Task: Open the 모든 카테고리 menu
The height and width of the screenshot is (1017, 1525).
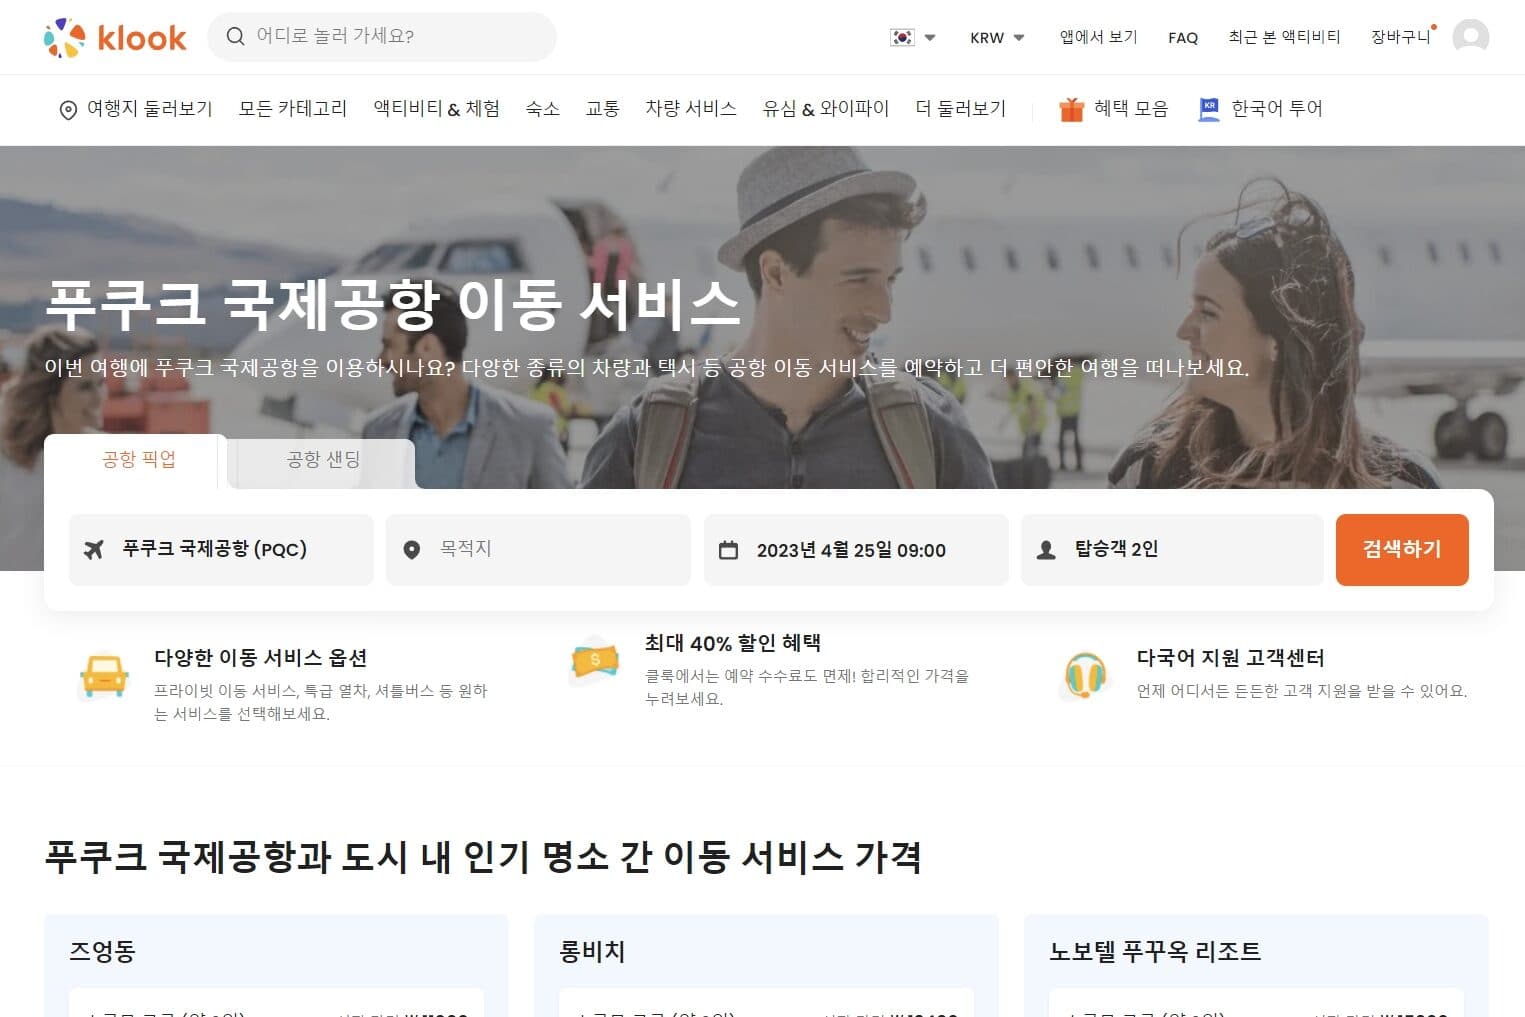Action: (x=292, y=109)
